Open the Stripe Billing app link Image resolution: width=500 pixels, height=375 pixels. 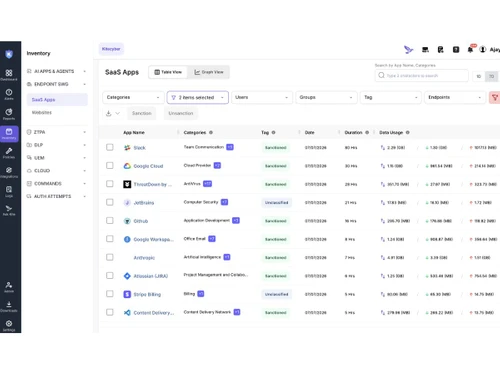(x=147, y=294)
